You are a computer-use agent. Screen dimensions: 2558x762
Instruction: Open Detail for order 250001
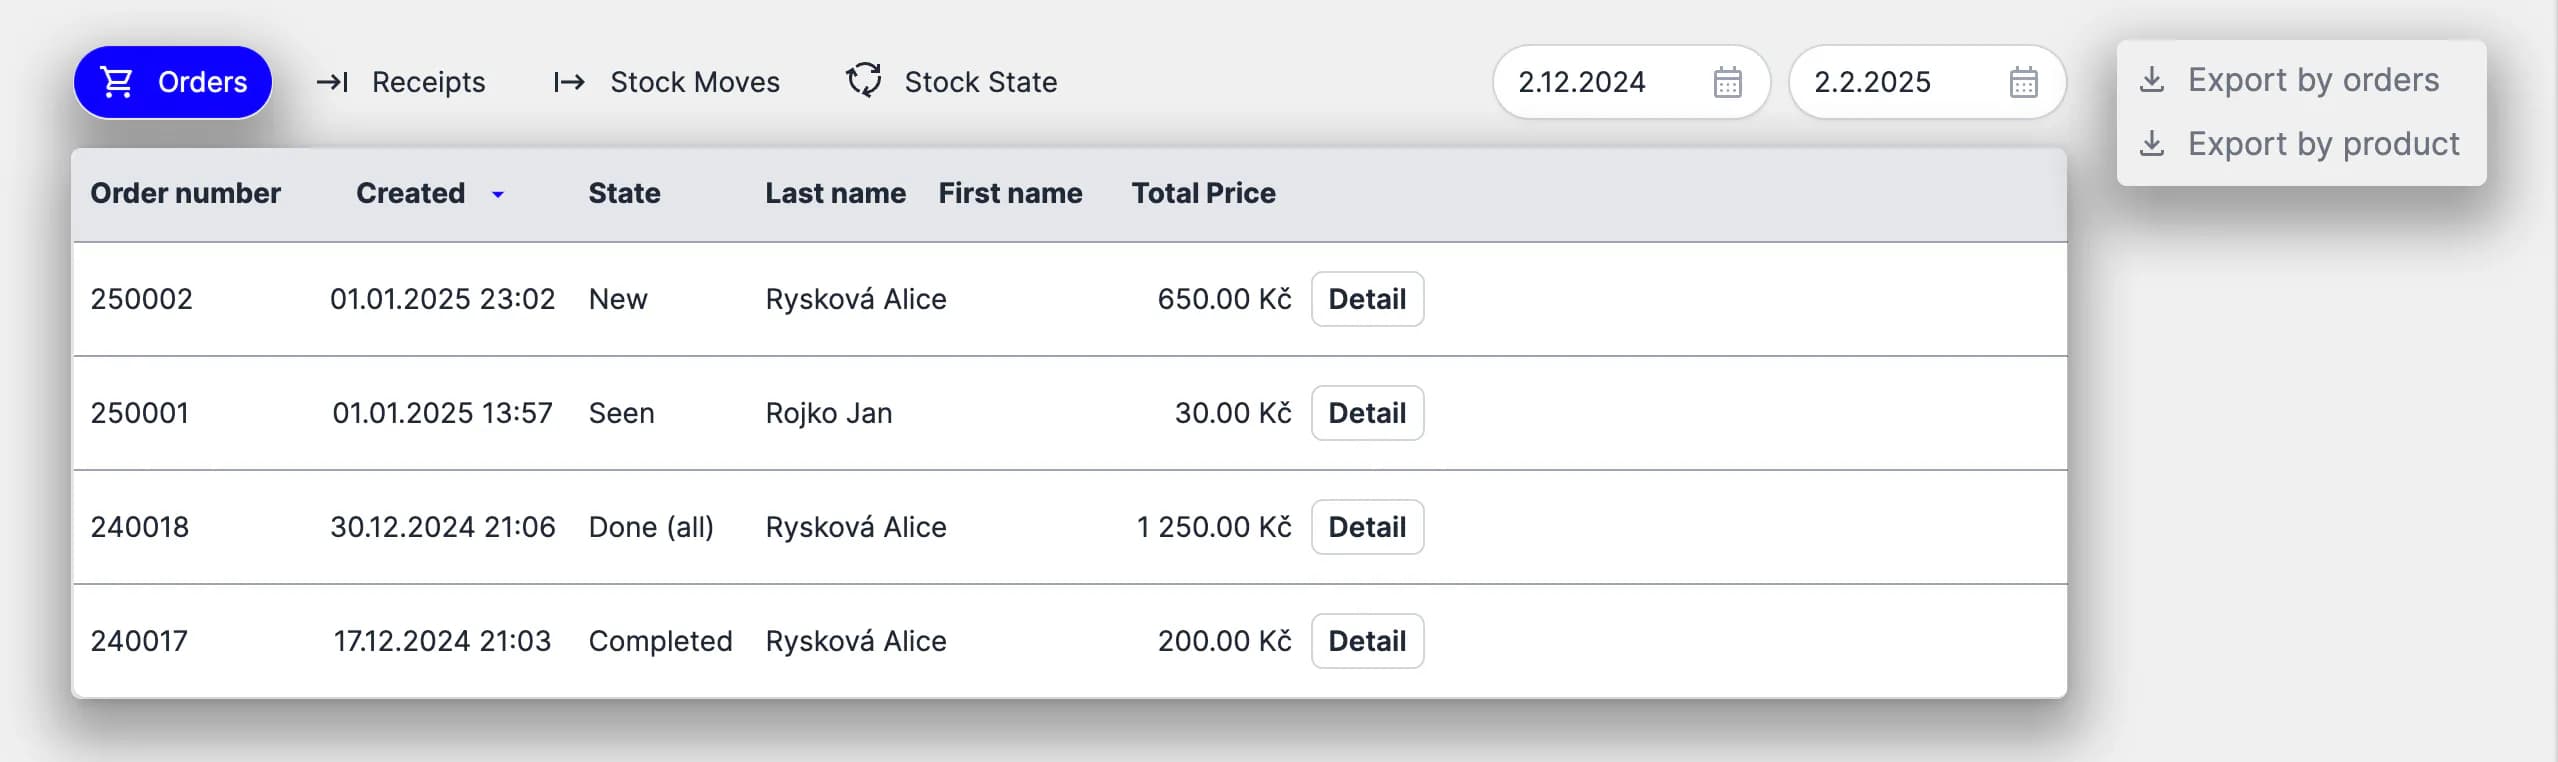pos(1366,413)
